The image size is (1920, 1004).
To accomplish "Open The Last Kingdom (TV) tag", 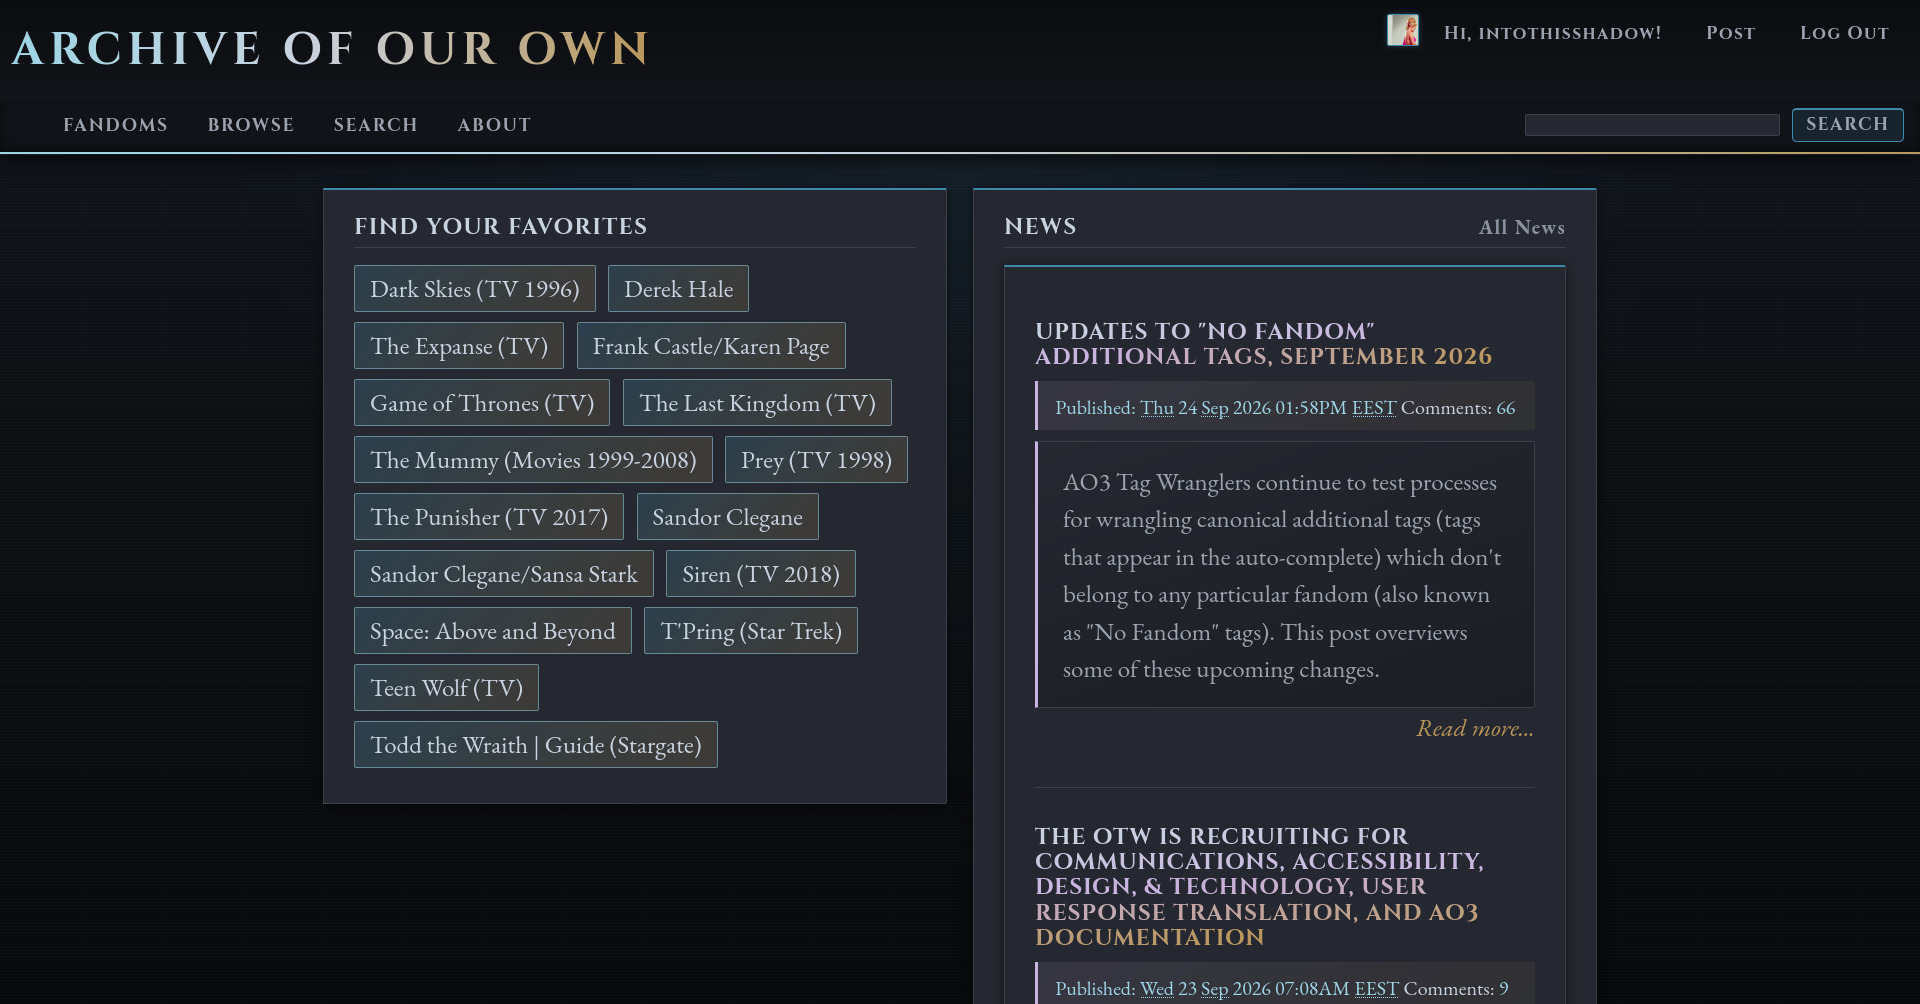I will tap(757, 403).
